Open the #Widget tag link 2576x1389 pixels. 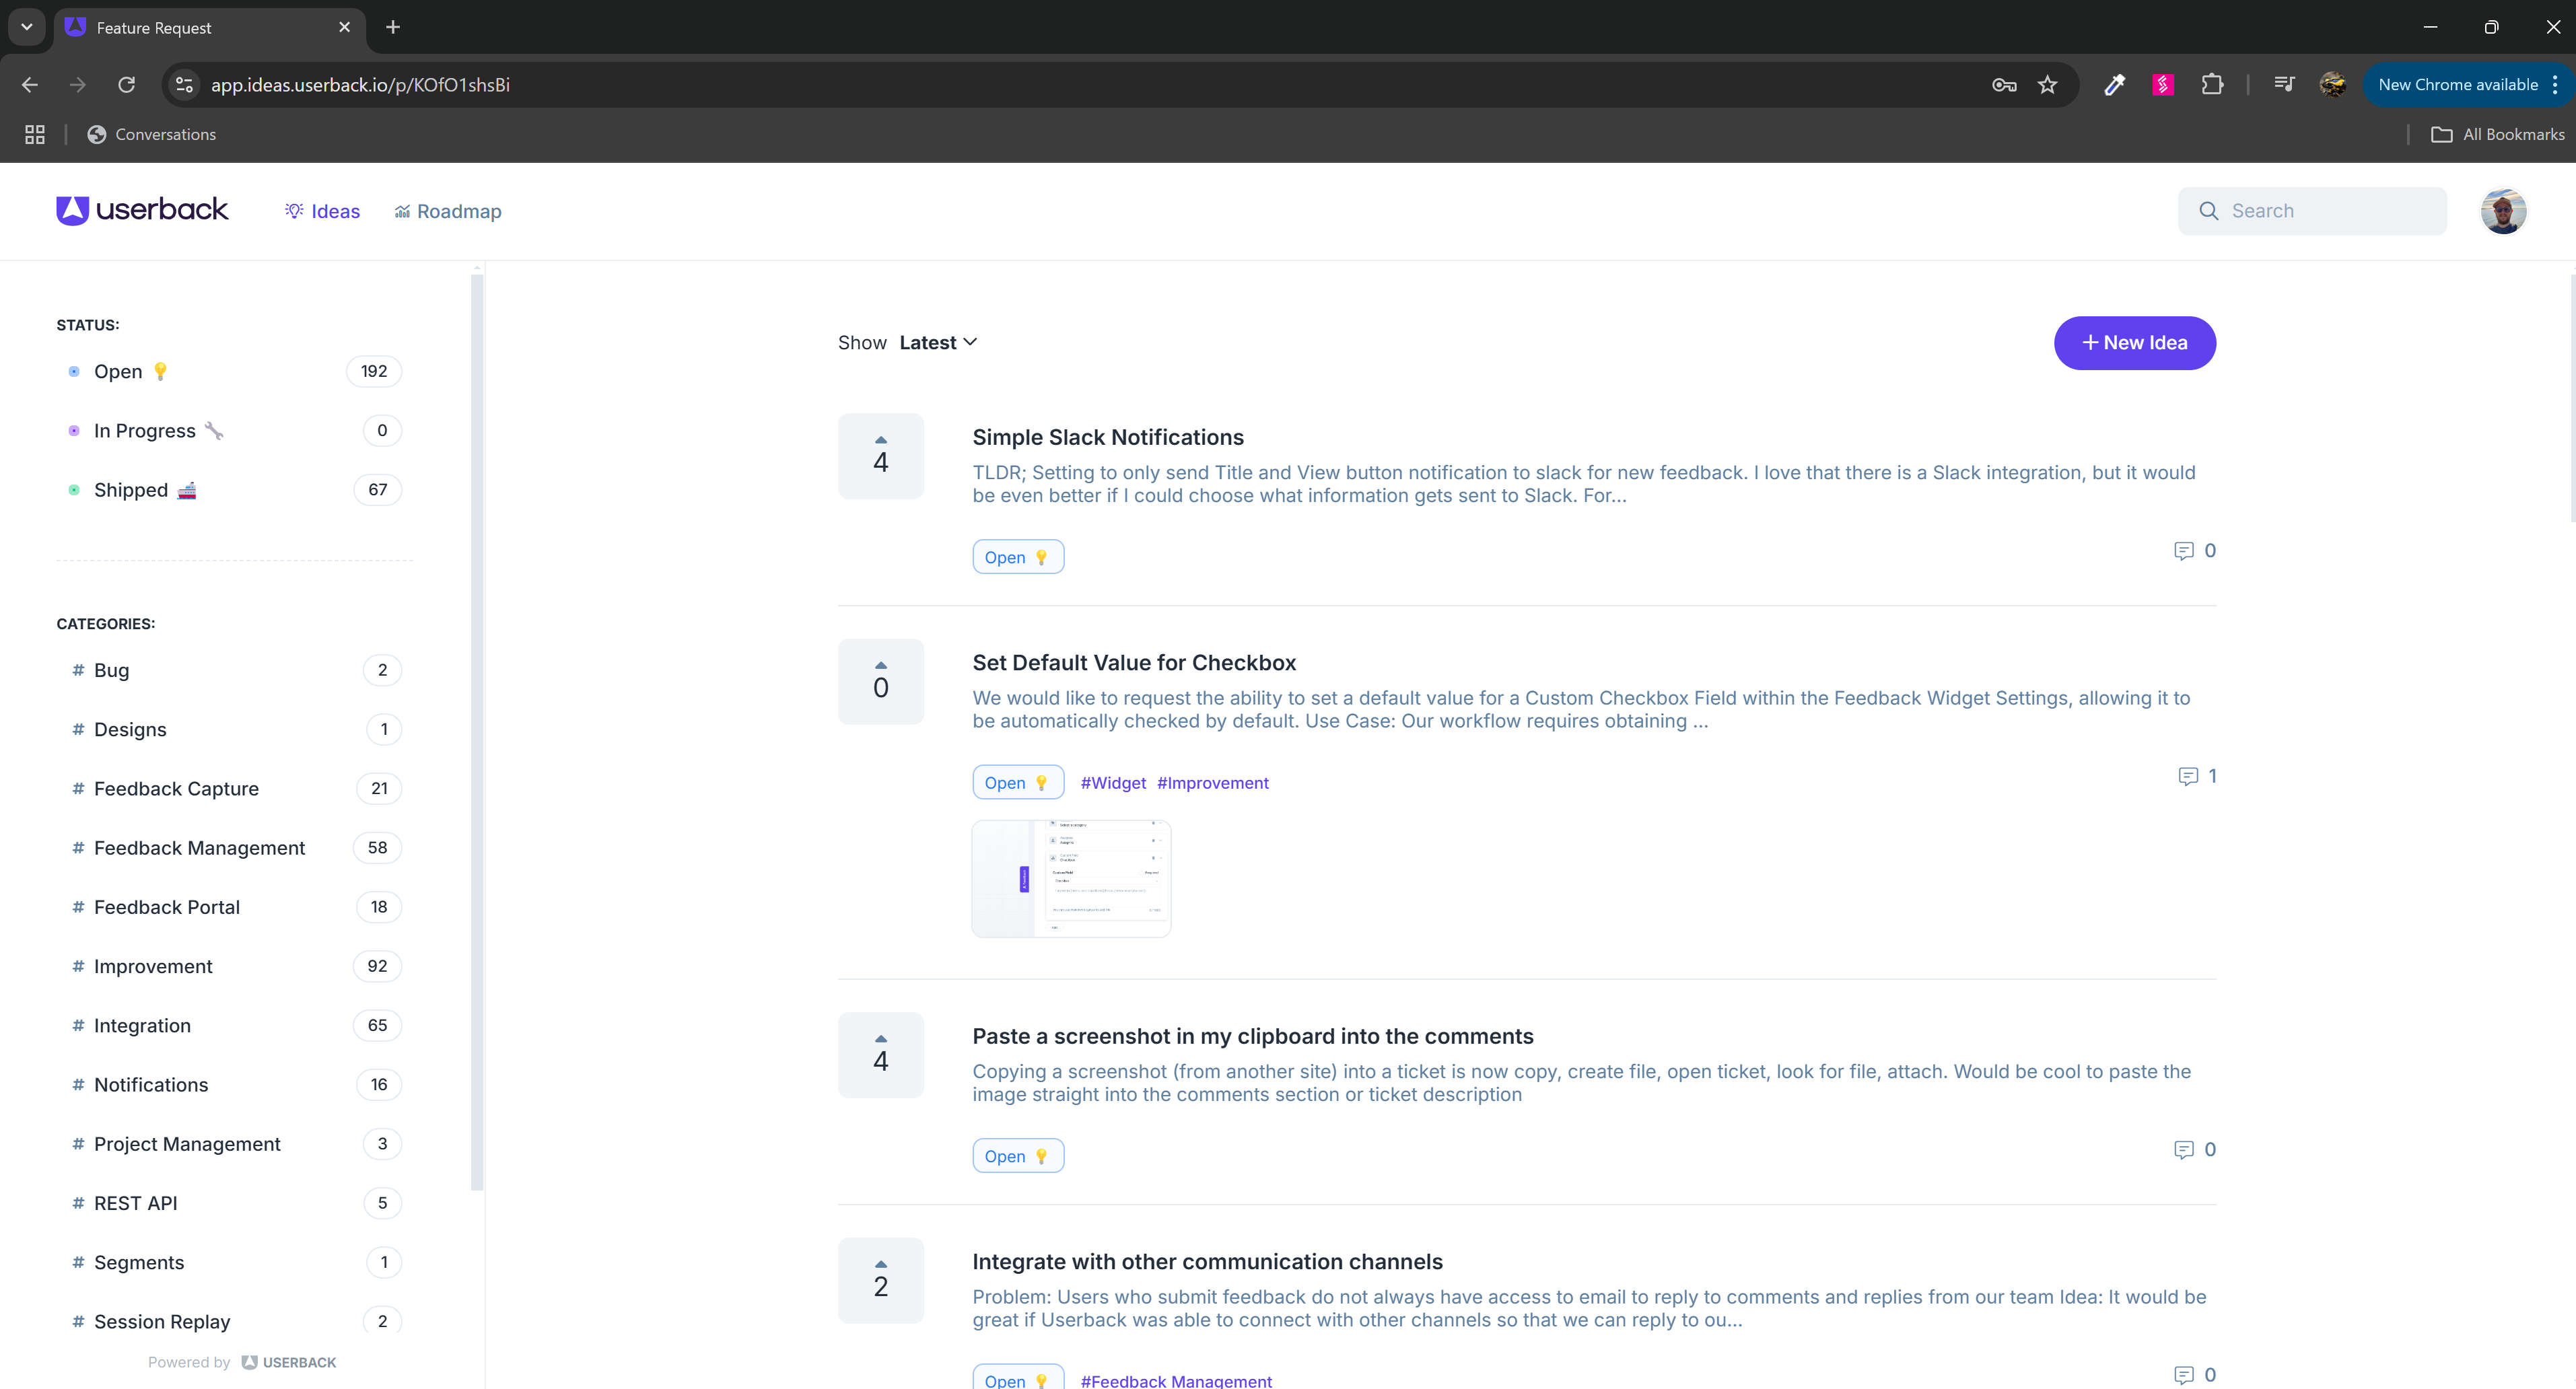[x=1112, y=783]
